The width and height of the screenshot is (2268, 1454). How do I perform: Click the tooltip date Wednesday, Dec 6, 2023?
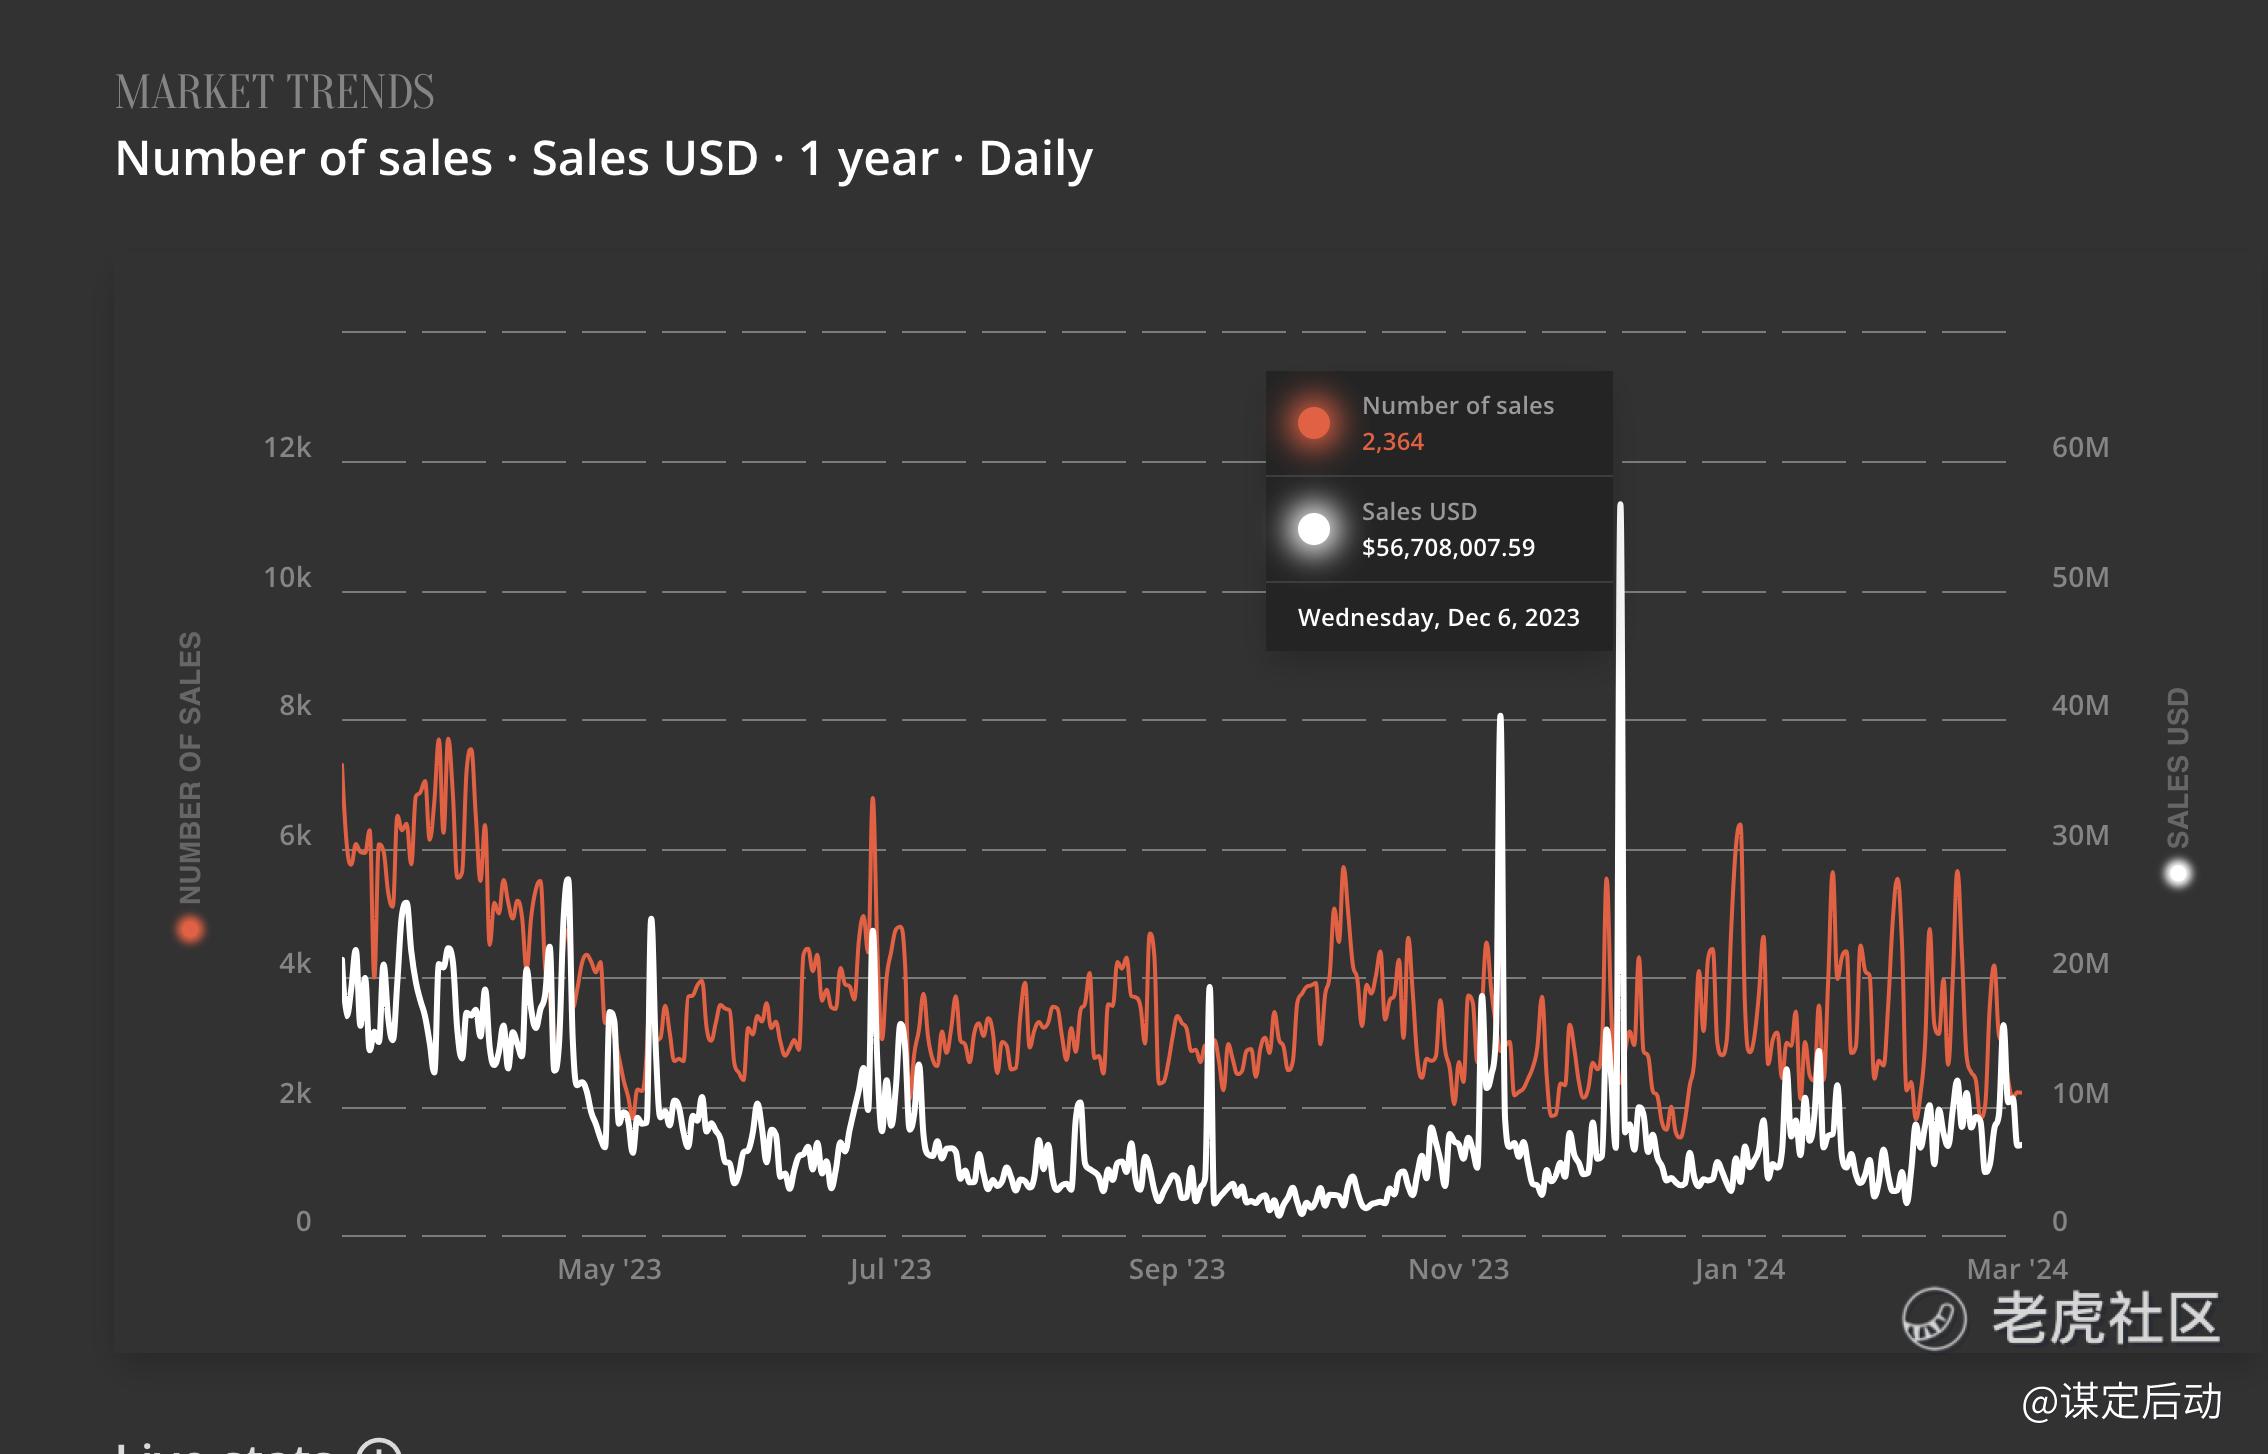1438,617
